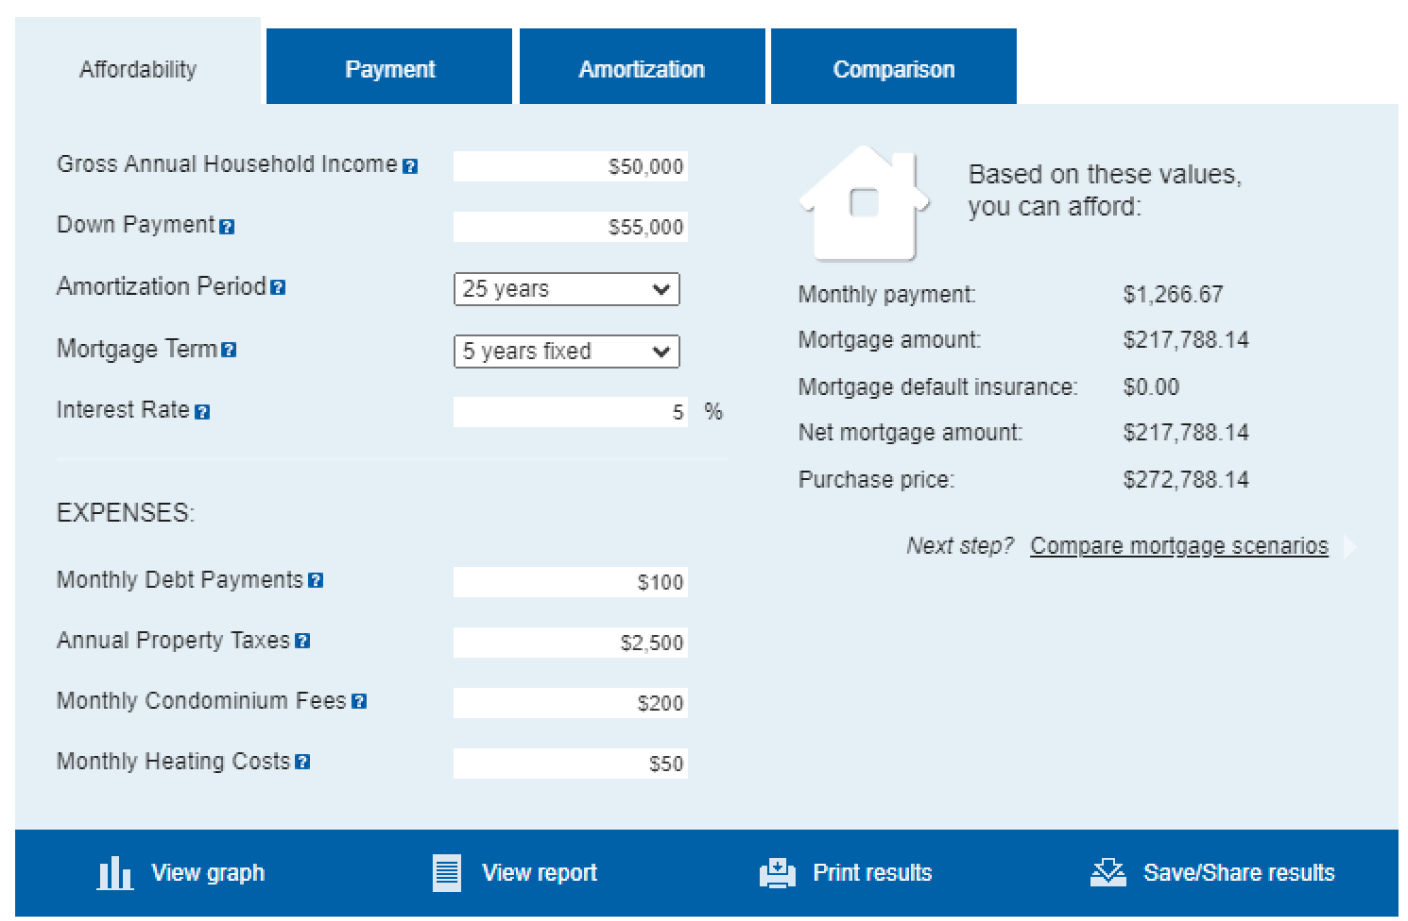Click help icon beside Monthly Heating Costs
The width and height of the screenshot is (1408, 921).
tap(303, 762)
